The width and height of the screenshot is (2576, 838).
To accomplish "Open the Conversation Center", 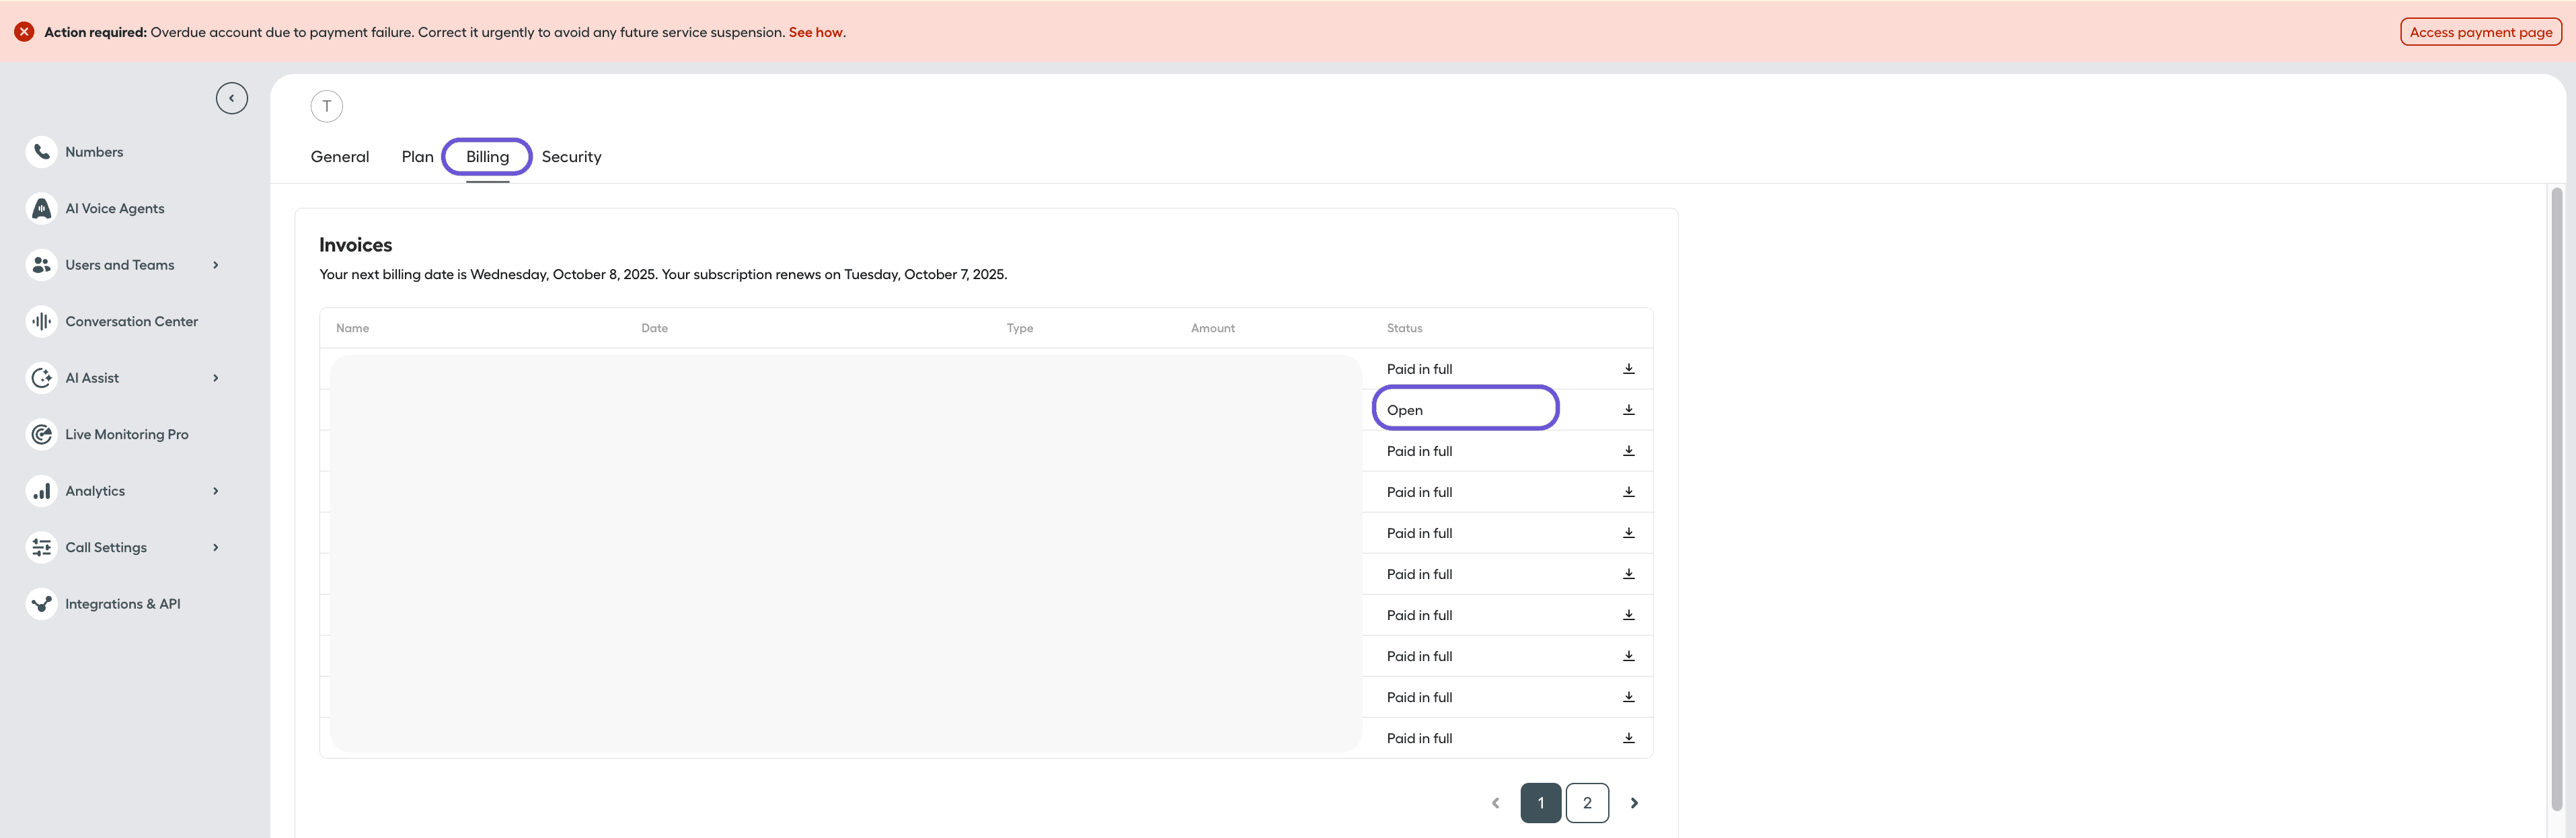I will (x=132, y=321).
